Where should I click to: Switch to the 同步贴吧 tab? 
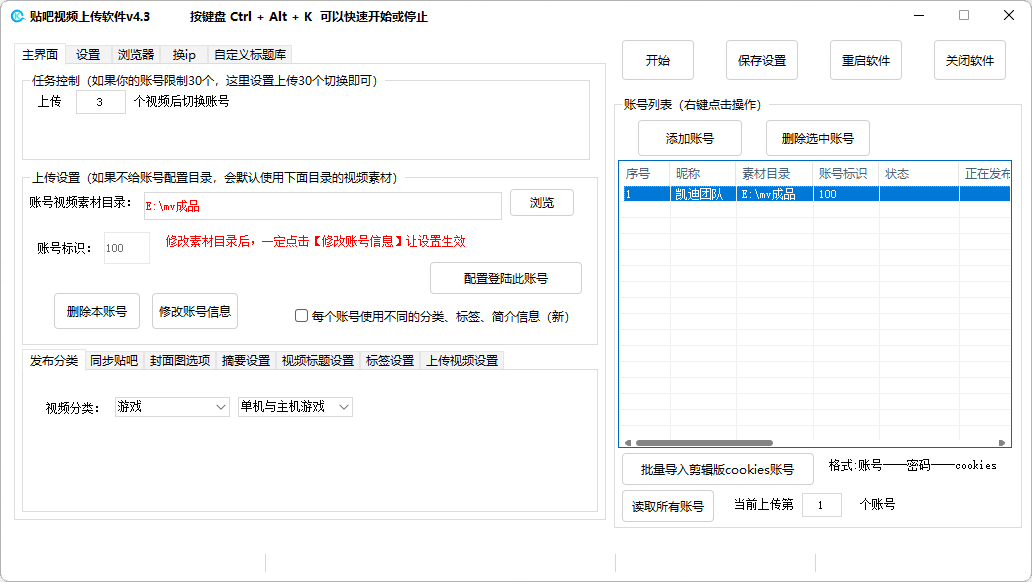coord(114,360)
